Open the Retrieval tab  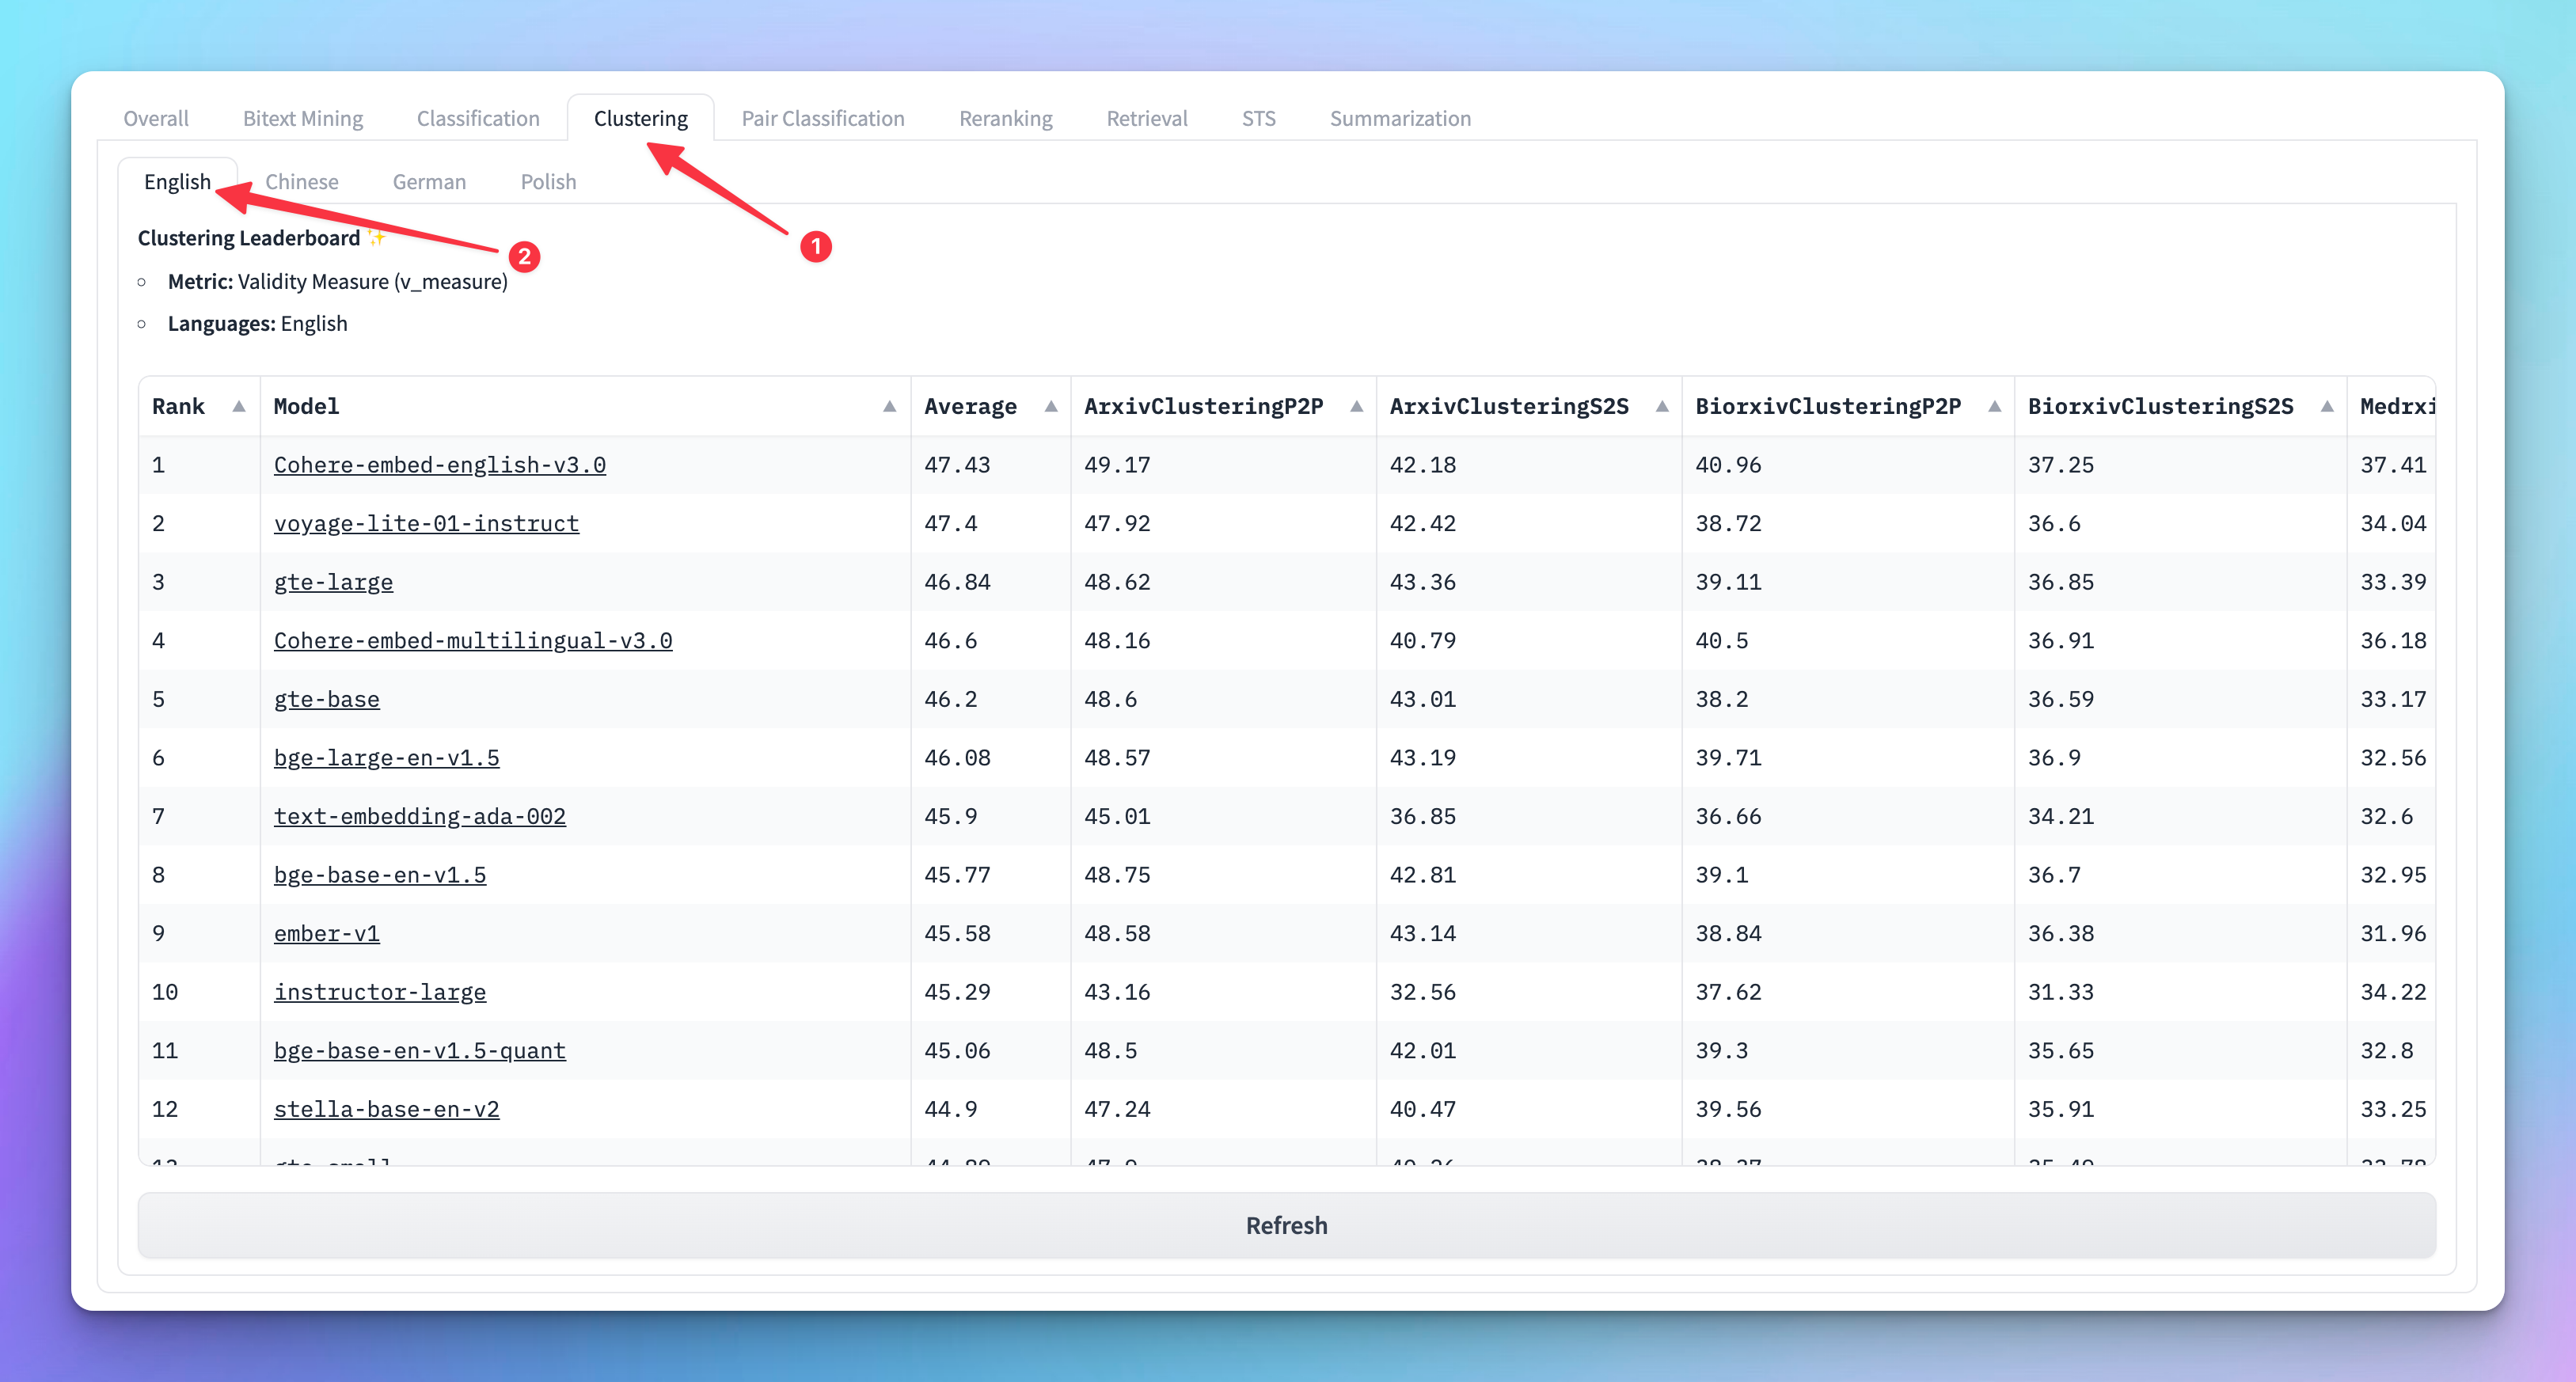click(1146, 118)
